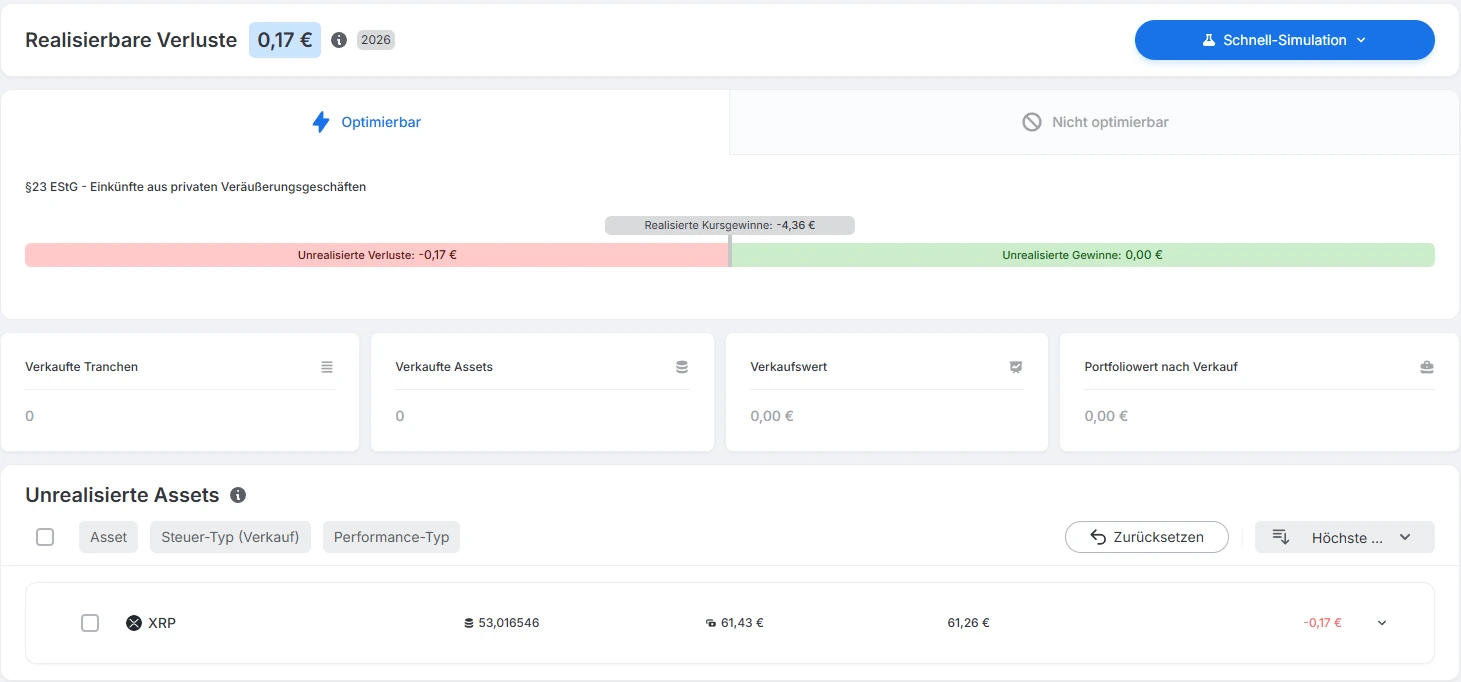The image size is (1461, 682).
Task: Click the XRP asset name
Action: pos(162,623)
